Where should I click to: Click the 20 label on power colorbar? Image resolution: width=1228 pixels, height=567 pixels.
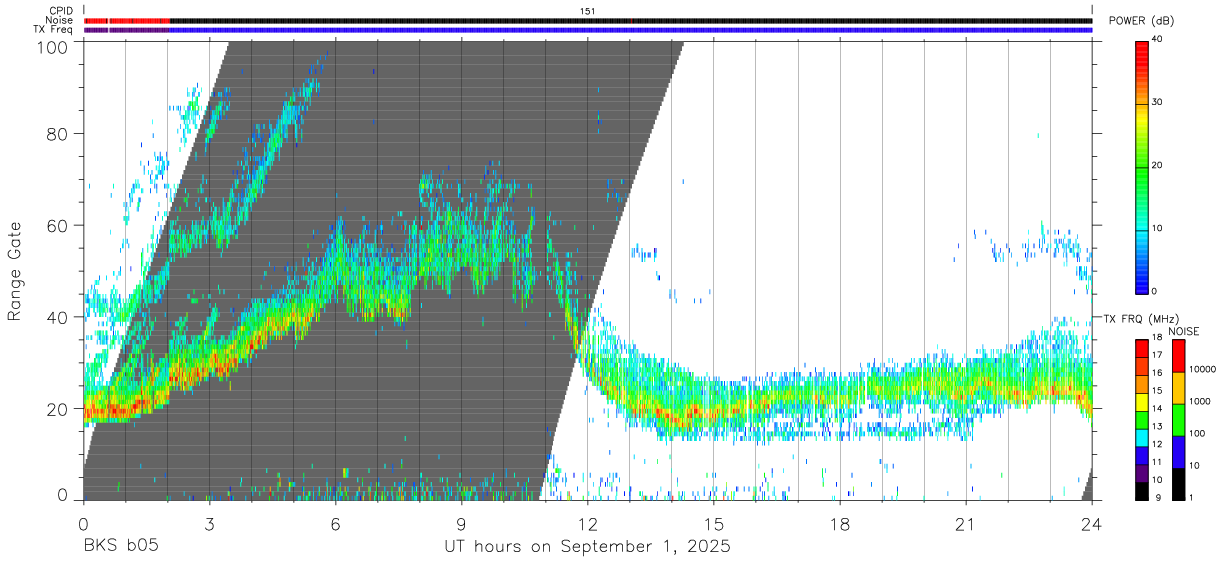coord(1157,166)
